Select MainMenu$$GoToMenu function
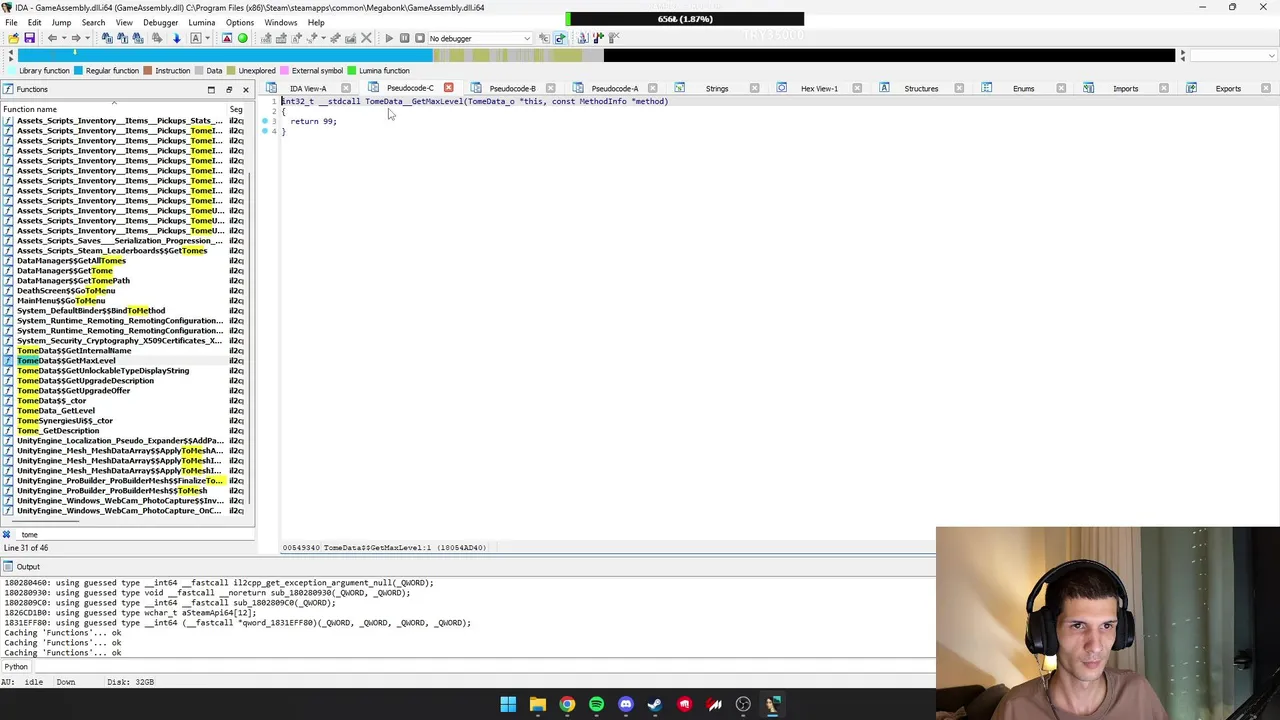 61,300
